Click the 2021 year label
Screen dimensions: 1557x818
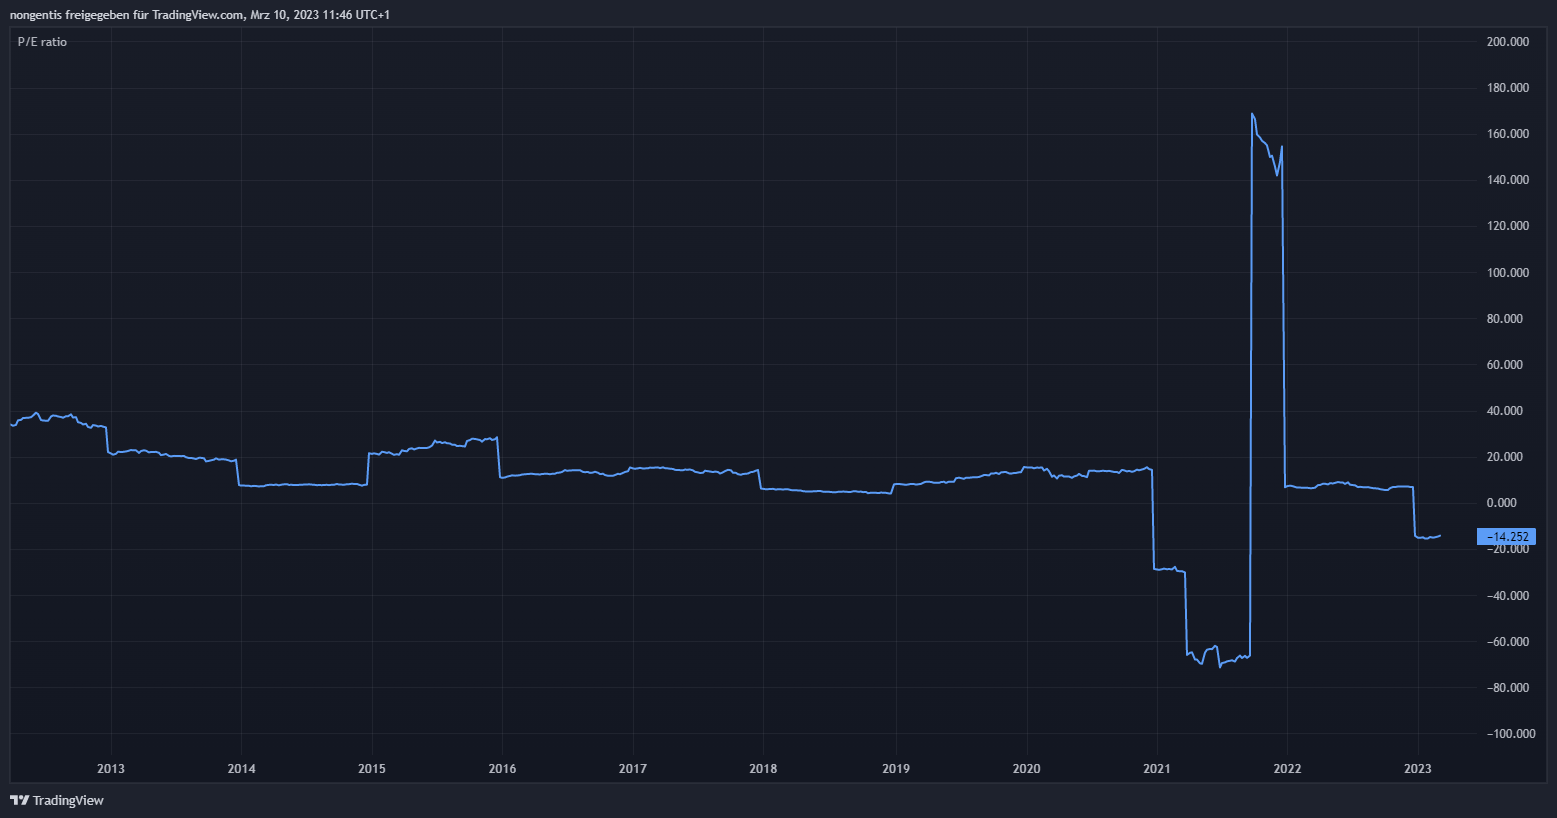[1157, 768]
